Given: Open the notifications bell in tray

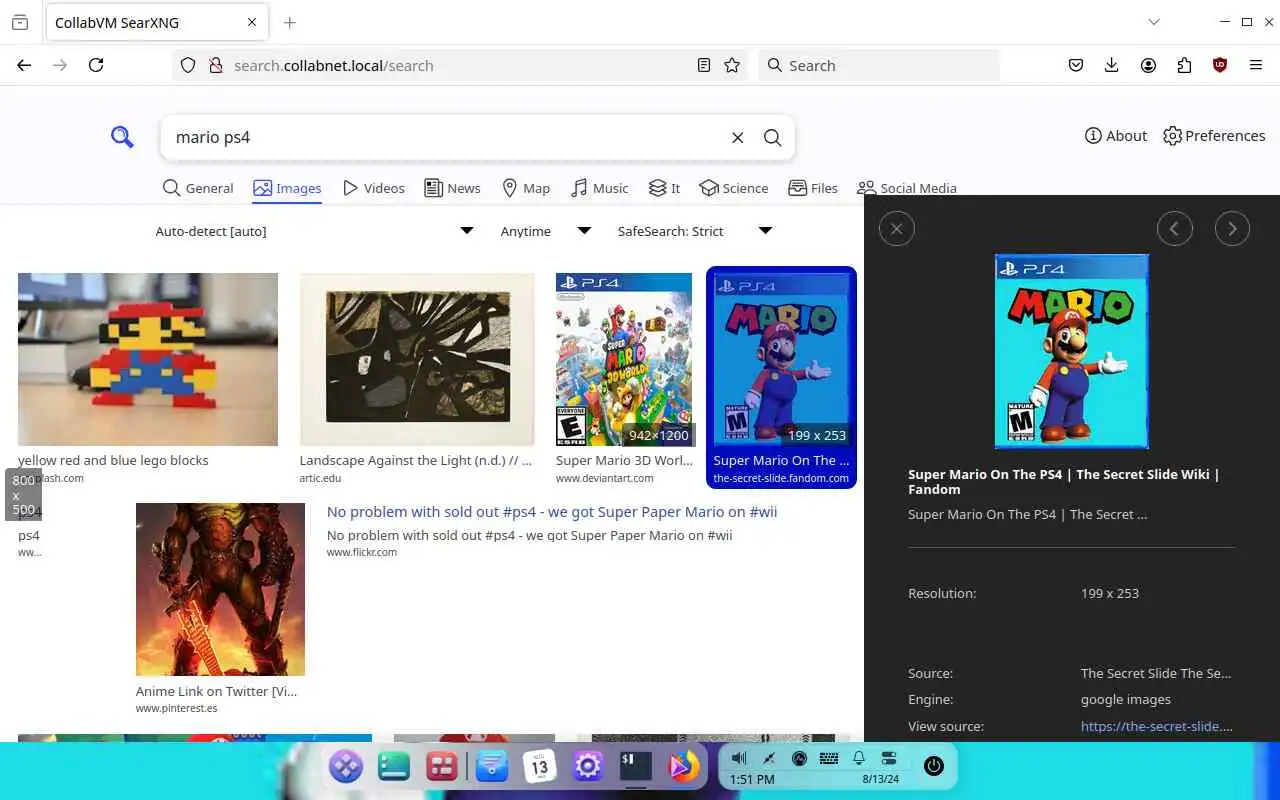Looking at the screenshot, I should [859, 758].
